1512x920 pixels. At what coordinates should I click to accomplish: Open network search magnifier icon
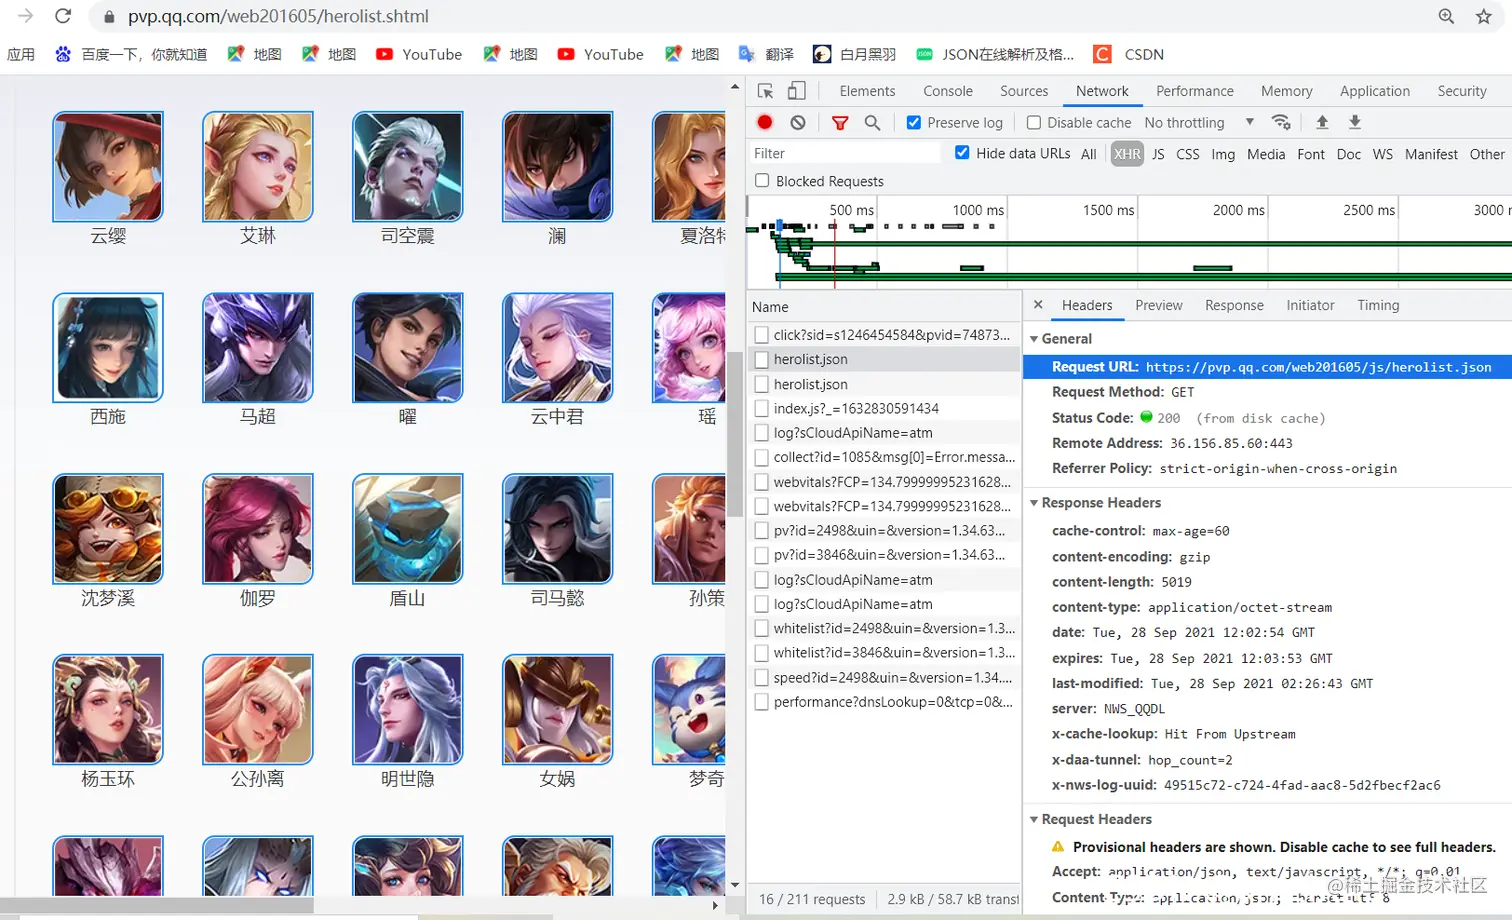pos(872,122)
